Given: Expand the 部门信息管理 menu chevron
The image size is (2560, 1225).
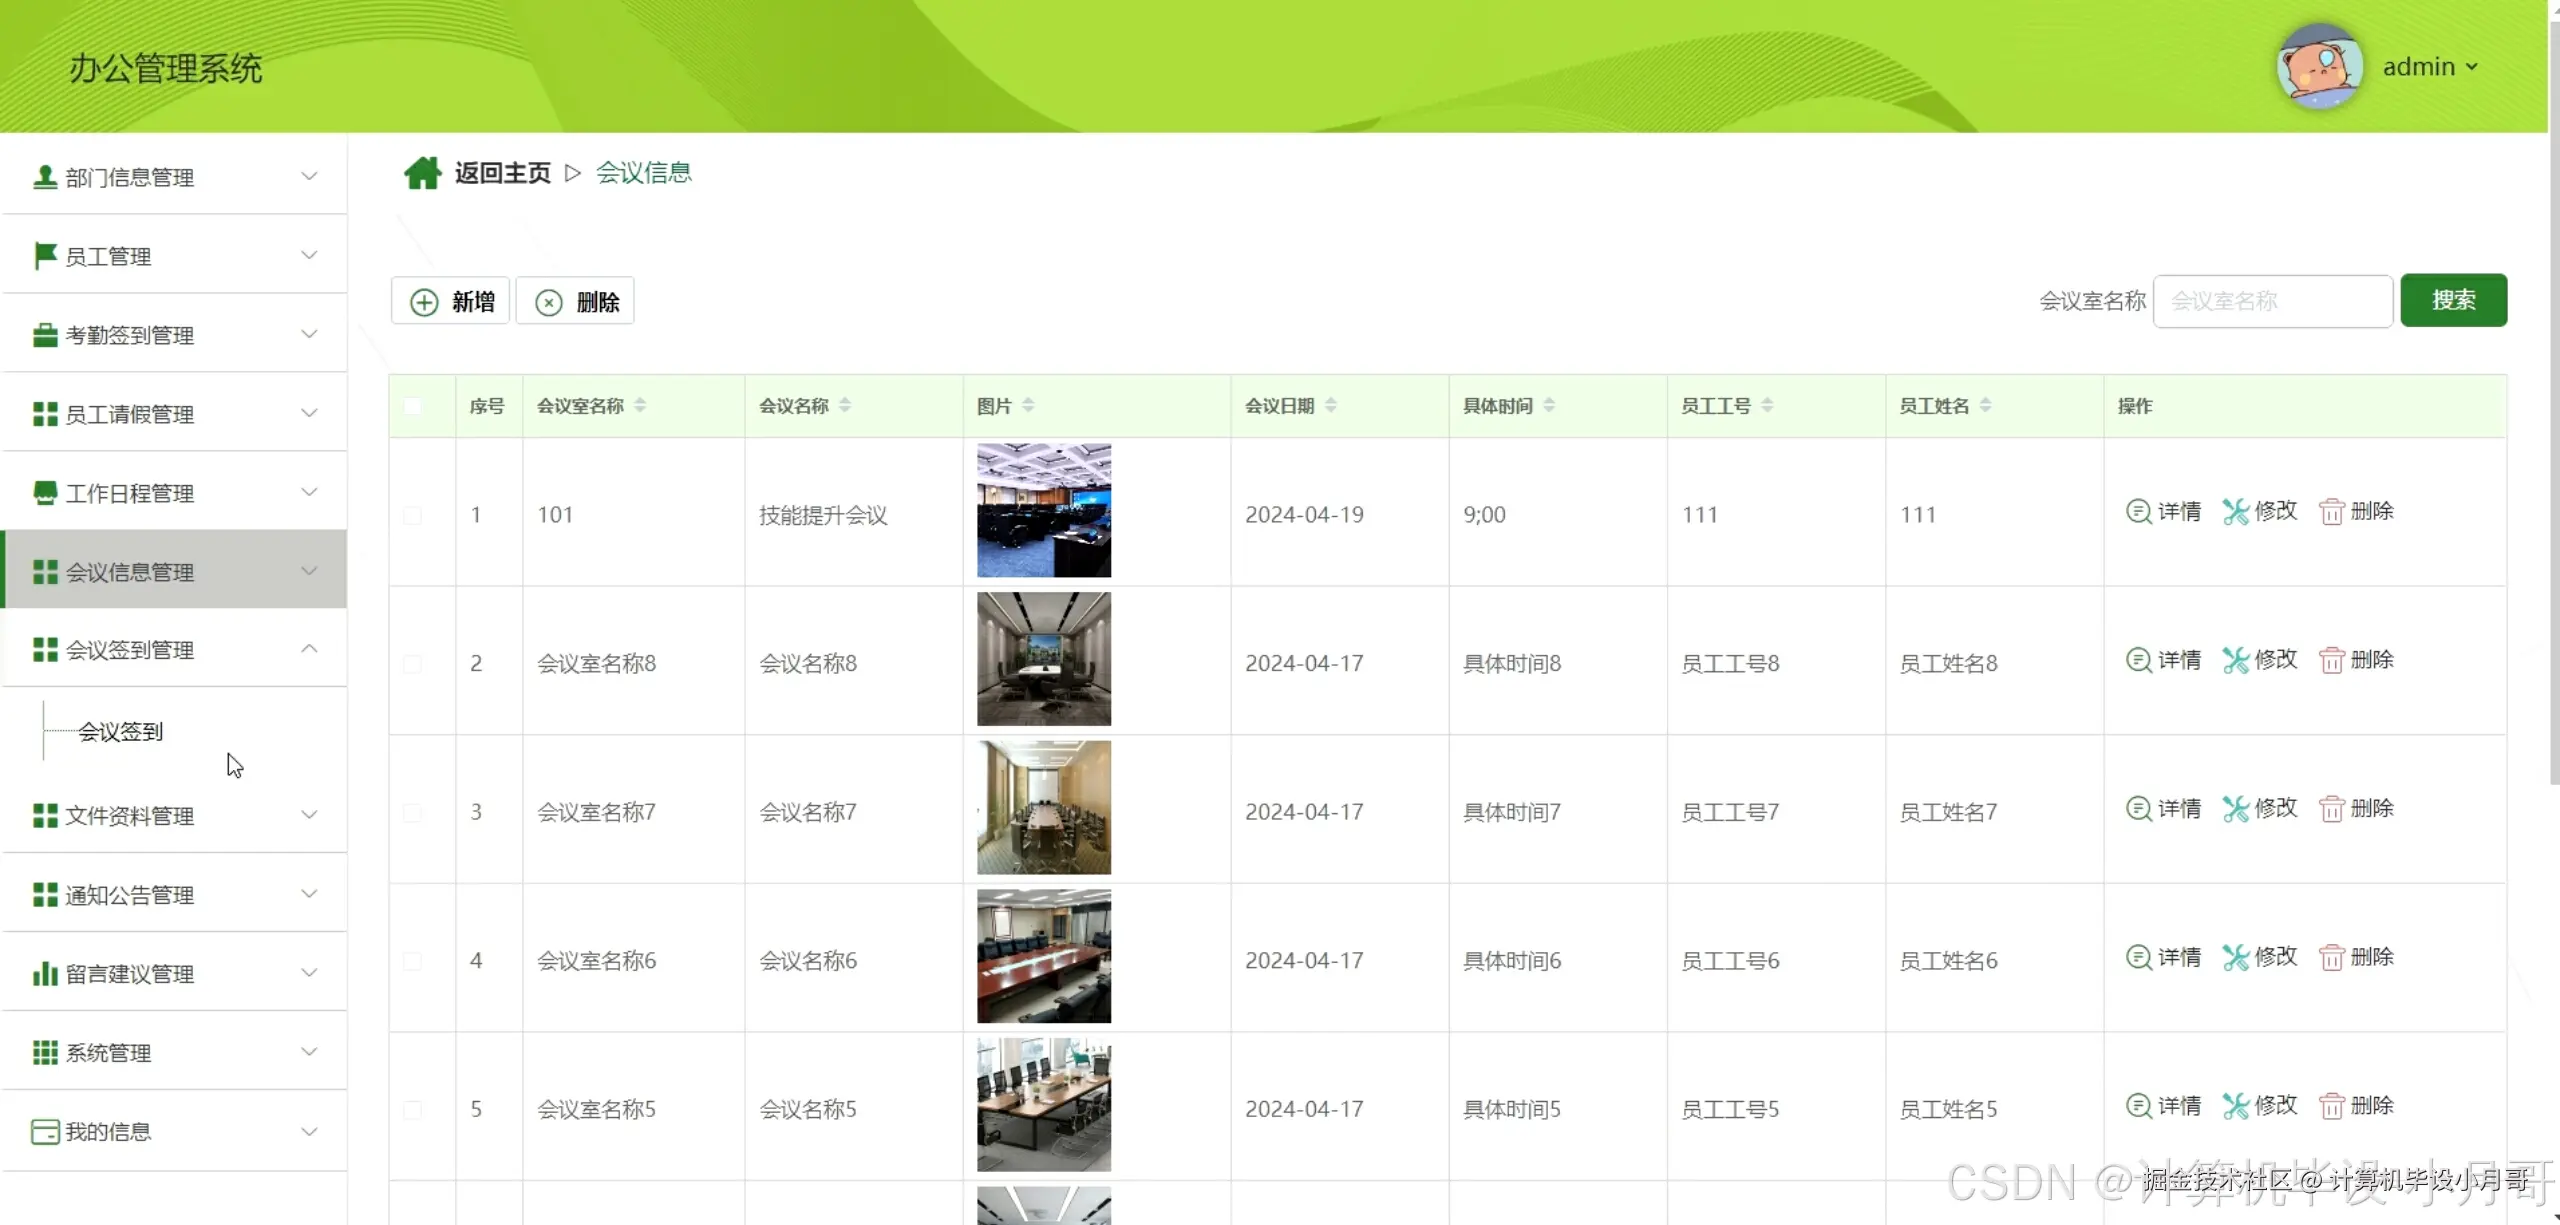Looking at the screenshot, I should pyautogui.click(x=309, y=176).
